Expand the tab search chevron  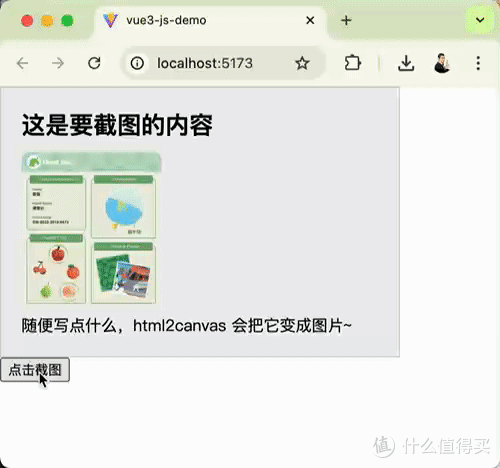480,20
